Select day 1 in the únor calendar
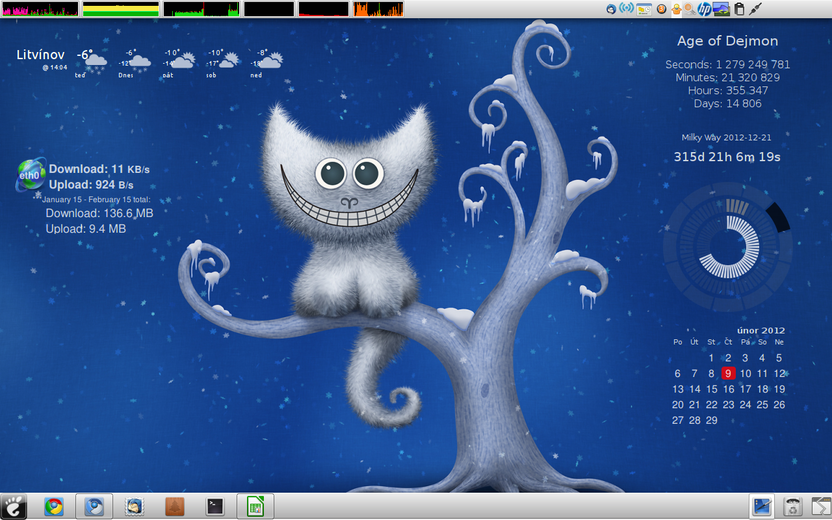Viewport: 832px width, 520px height. 712,358
